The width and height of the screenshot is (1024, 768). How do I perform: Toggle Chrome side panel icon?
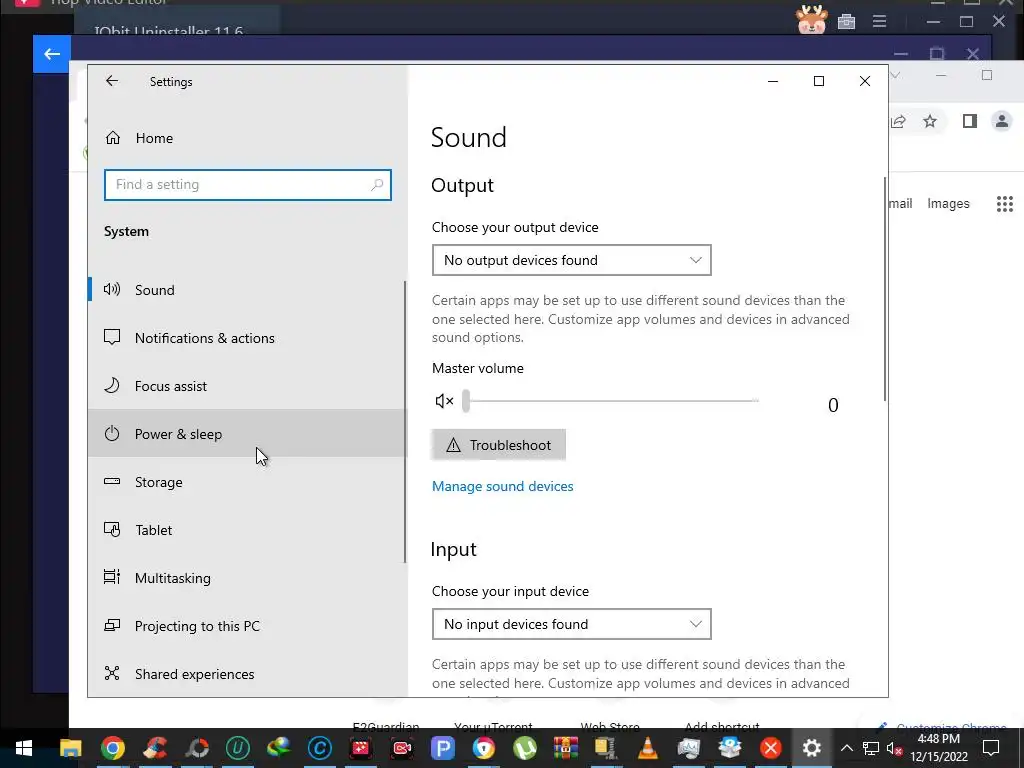pos(970,121)
